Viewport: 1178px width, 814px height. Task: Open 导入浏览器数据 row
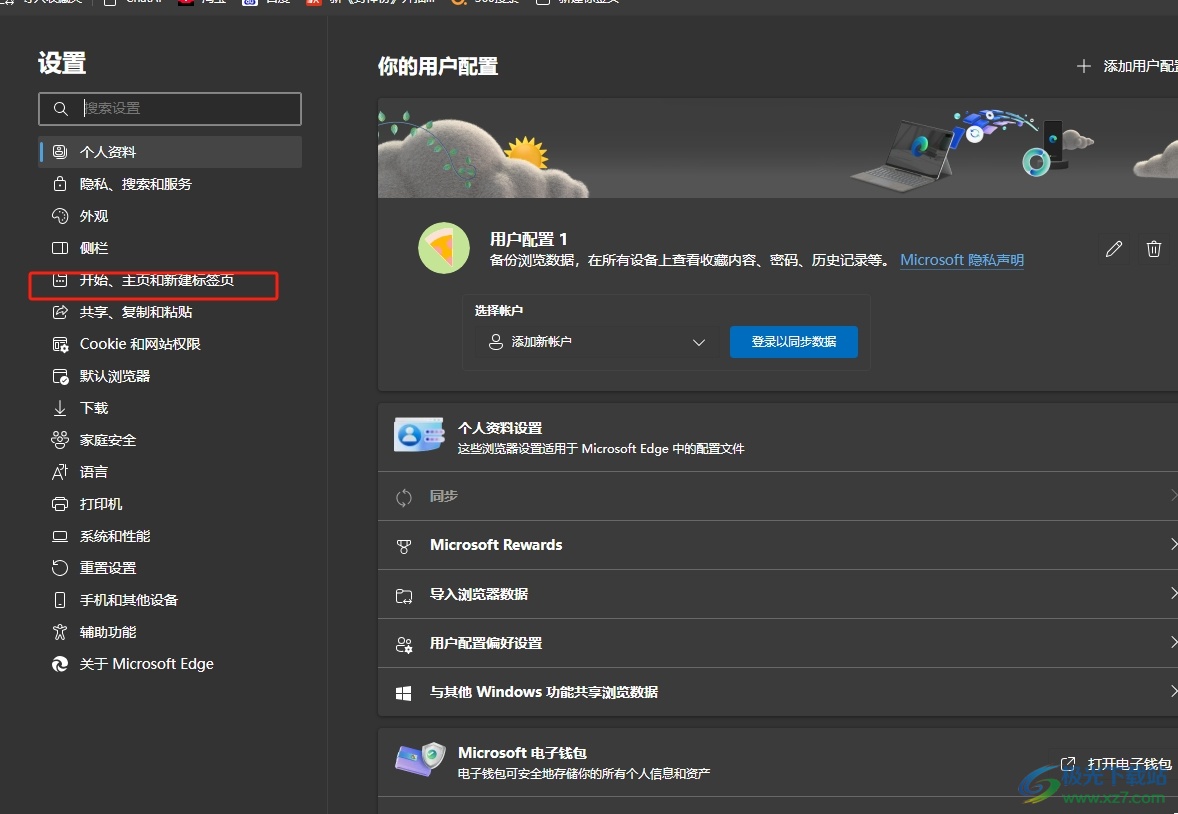778,595
